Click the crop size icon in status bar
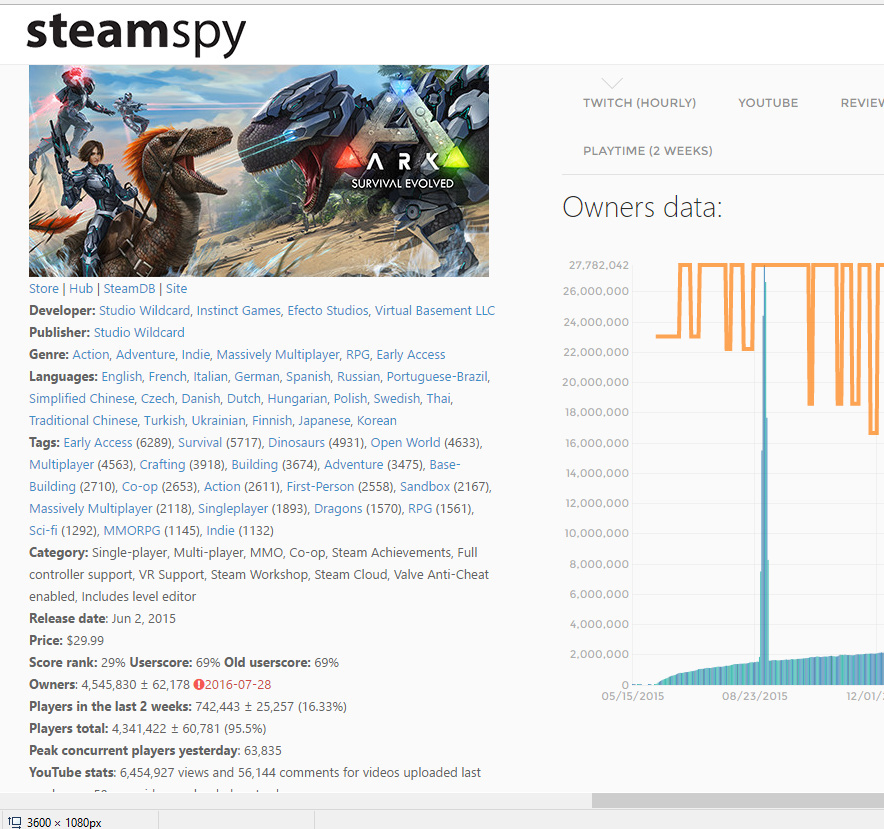The image size is (884, 829). click(15, 822)
